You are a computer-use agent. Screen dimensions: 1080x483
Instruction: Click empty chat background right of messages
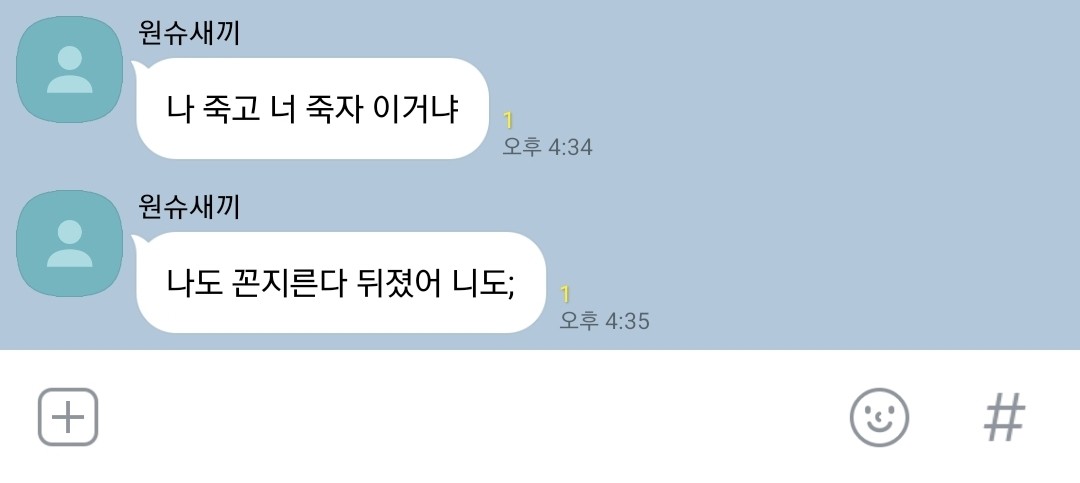(x=827, y=172)
